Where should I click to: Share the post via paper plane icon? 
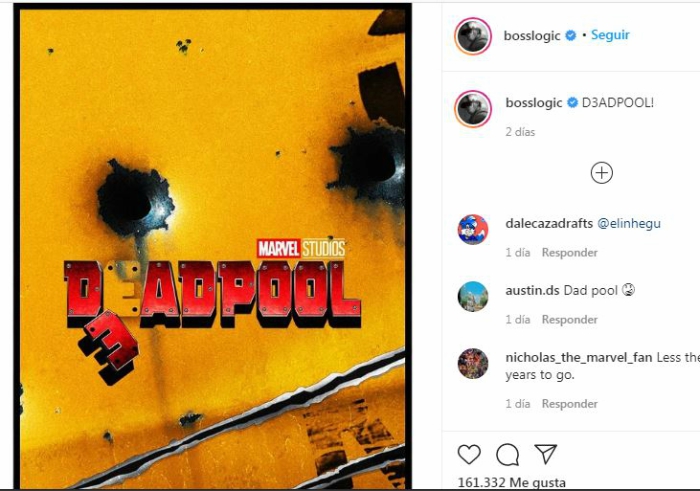pos(545,455)
